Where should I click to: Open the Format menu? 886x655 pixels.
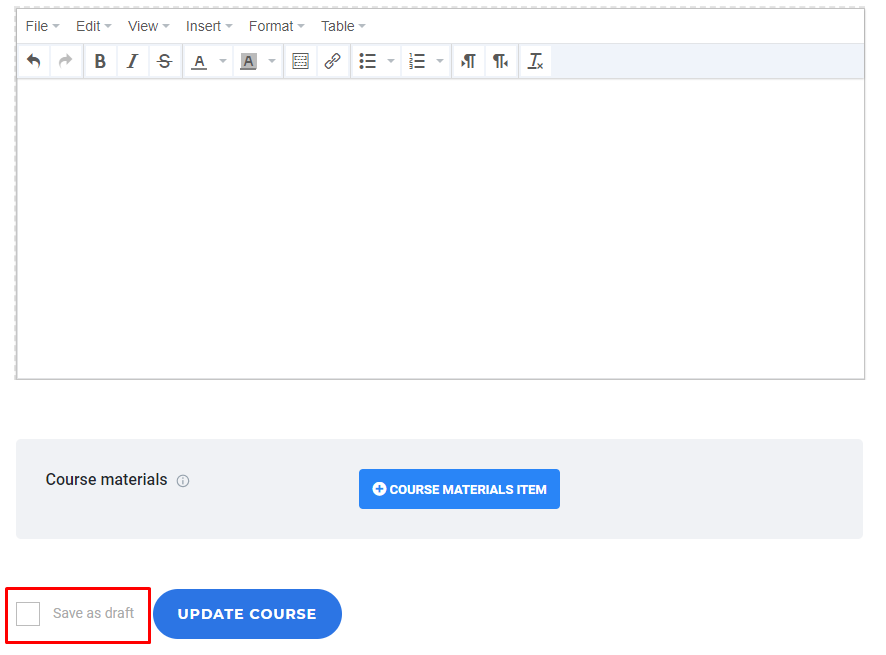[277, 27]
